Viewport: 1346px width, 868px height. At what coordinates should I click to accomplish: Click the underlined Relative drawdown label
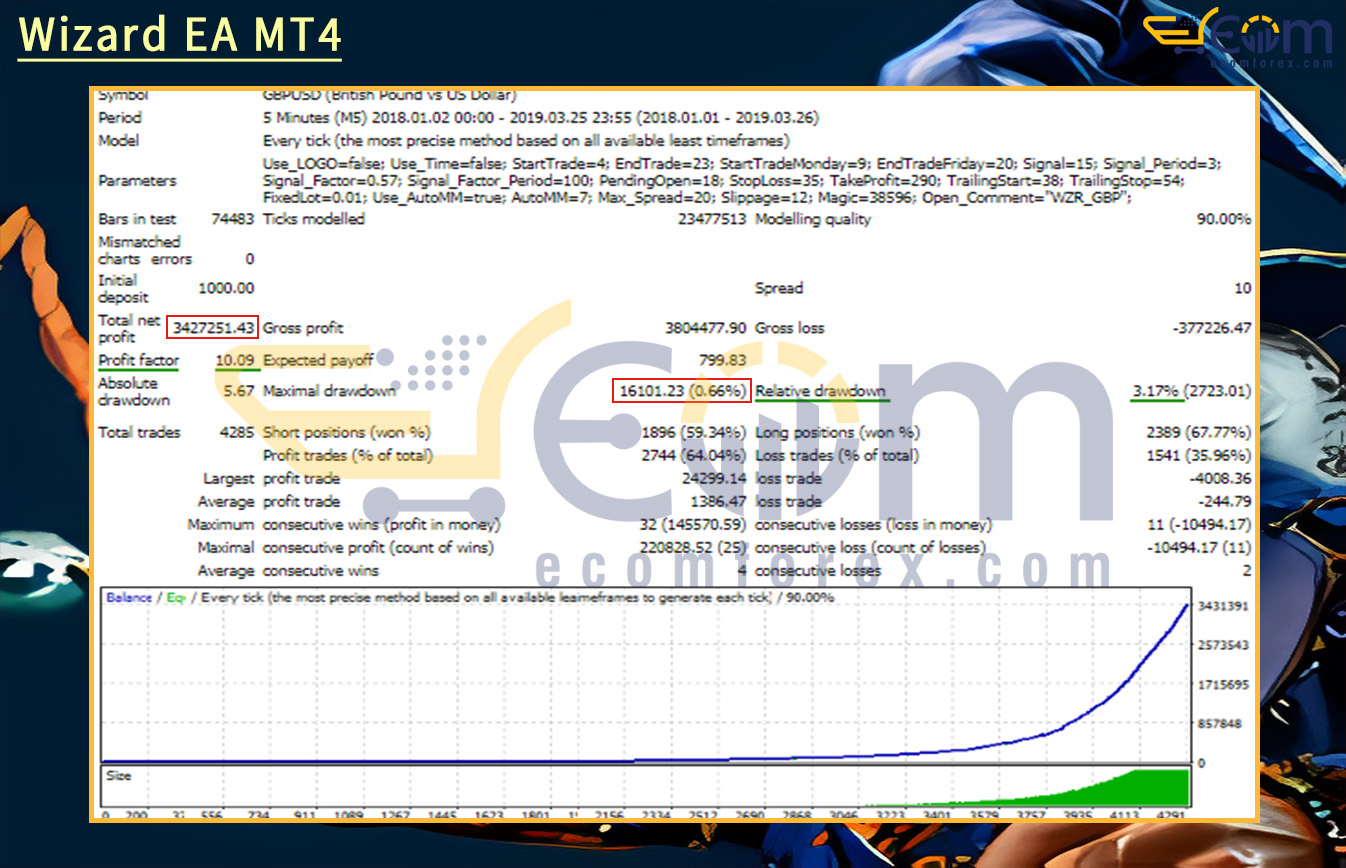point(820,391)
